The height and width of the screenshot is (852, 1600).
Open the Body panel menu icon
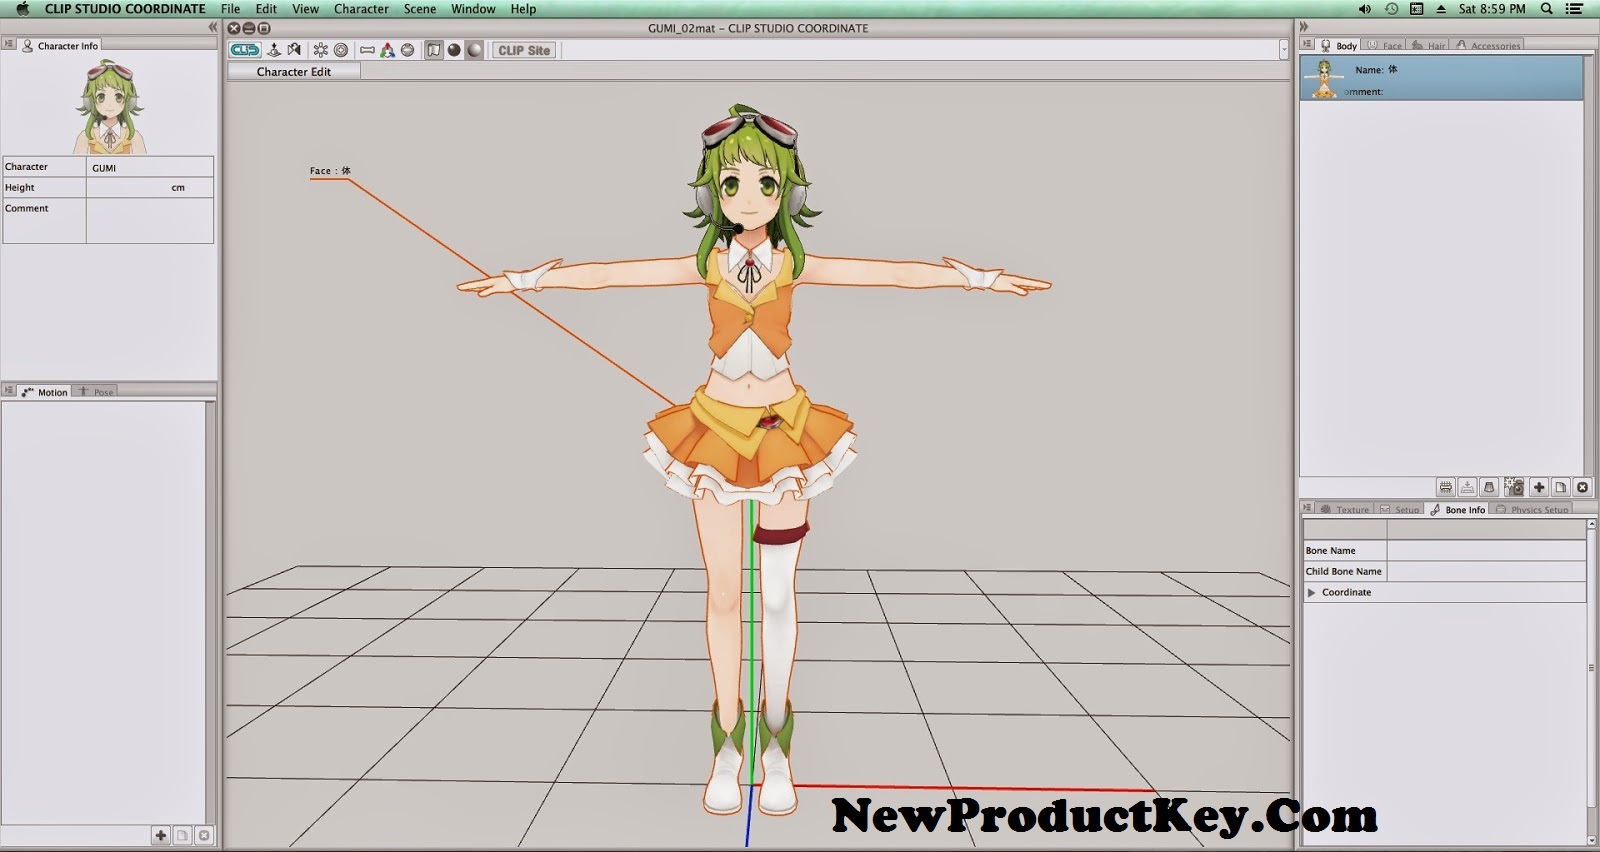(x=1307, y=45)
